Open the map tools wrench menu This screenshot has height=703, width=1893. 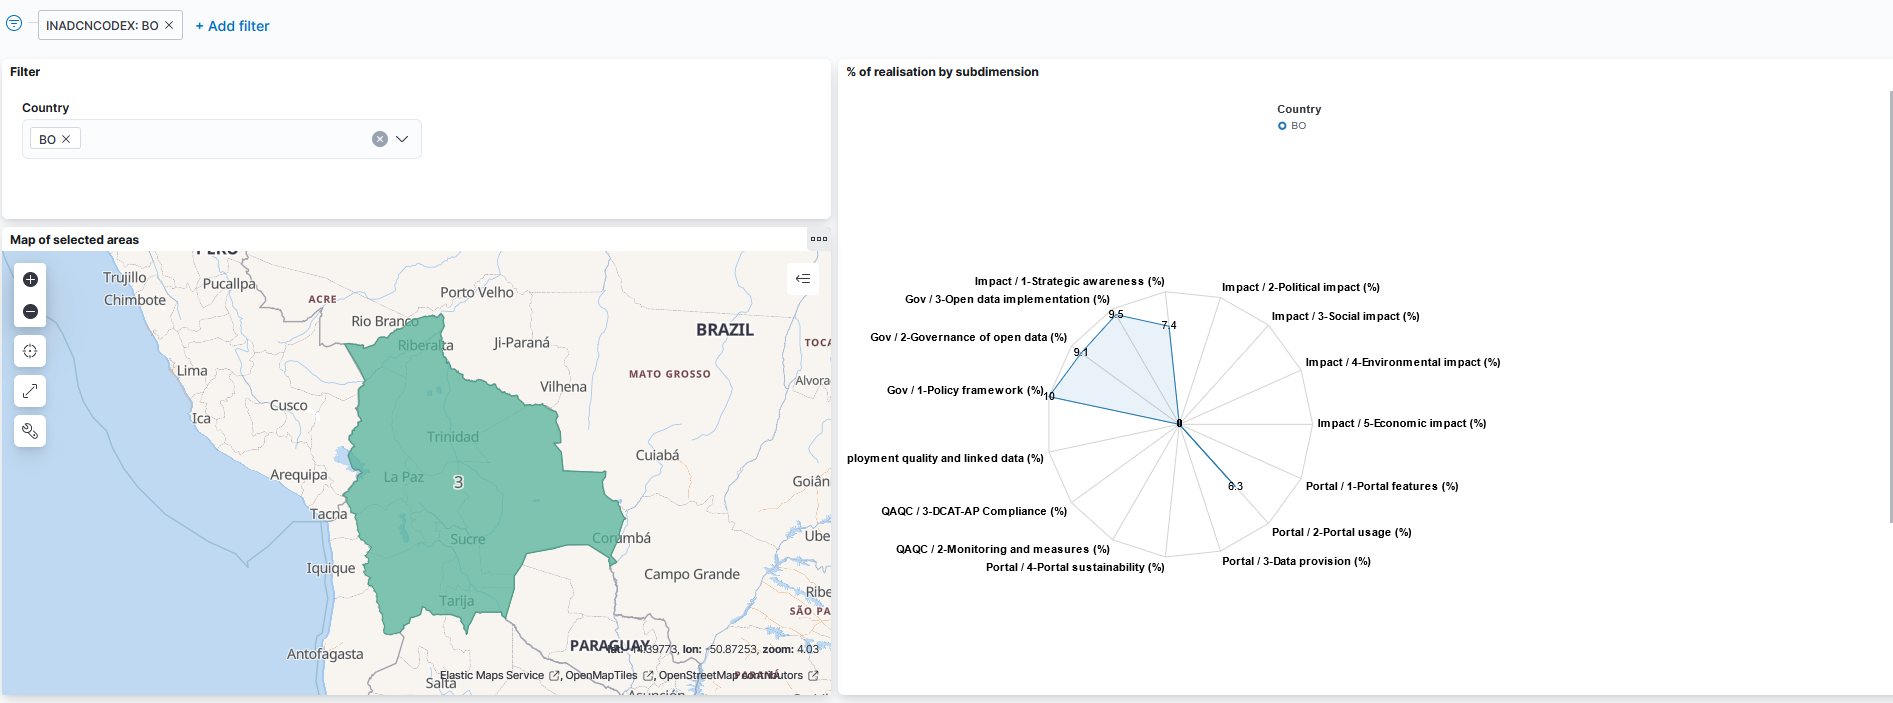click(x=30, y=431)
